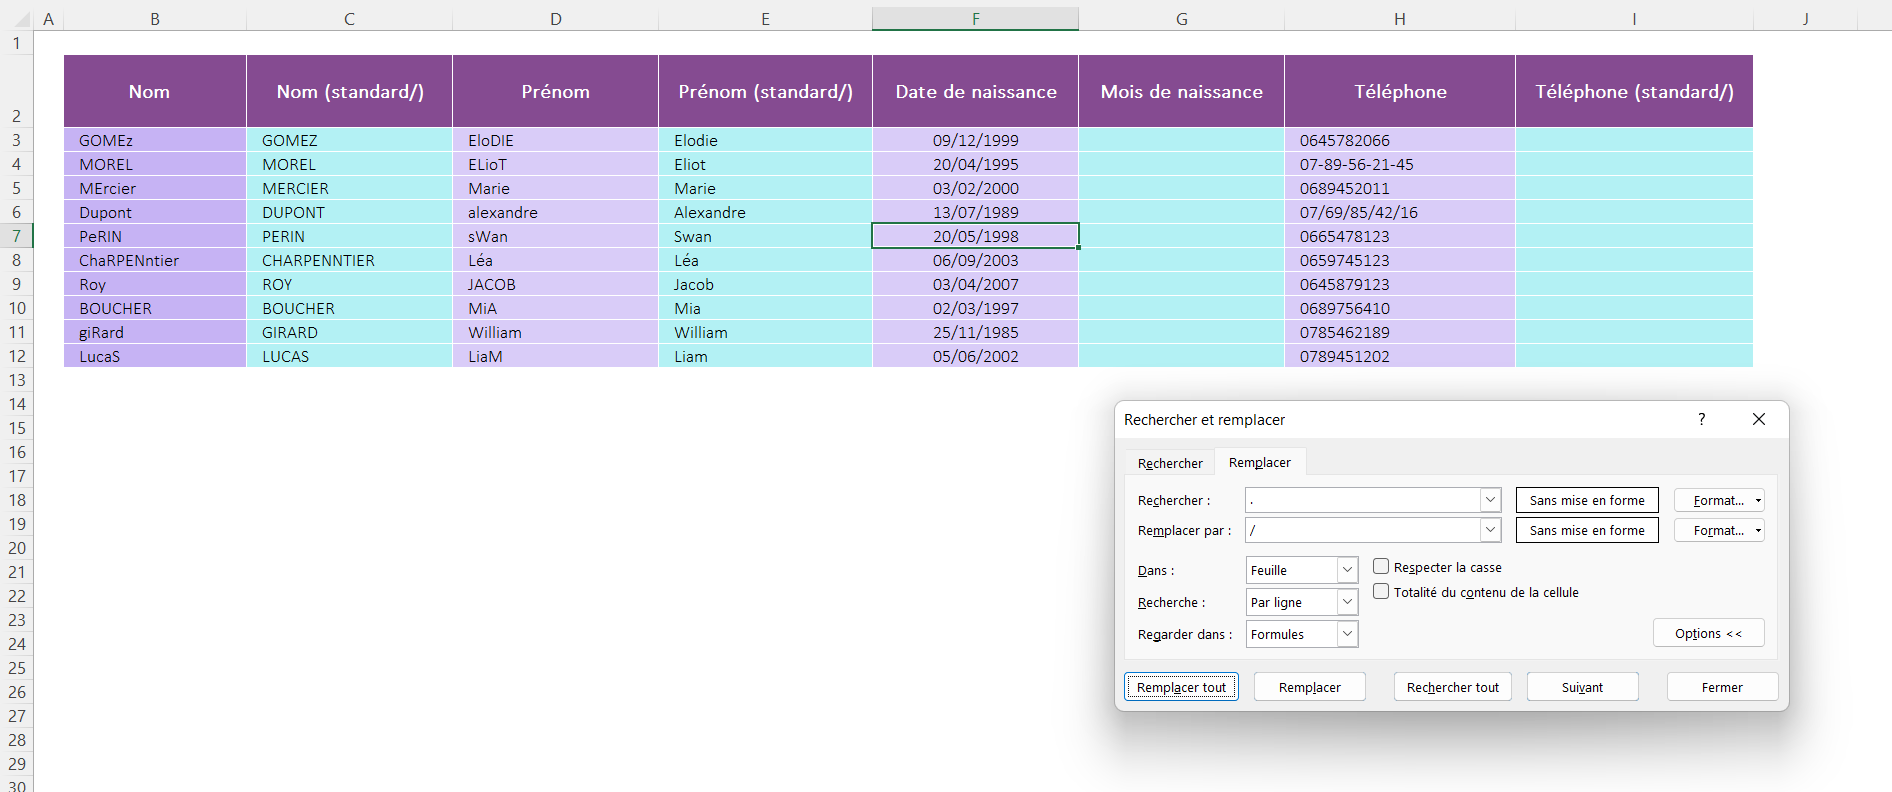
Task: Expand the Rechercher field history dropdown
Action: pyautogui.click(x=1490, y=500)
